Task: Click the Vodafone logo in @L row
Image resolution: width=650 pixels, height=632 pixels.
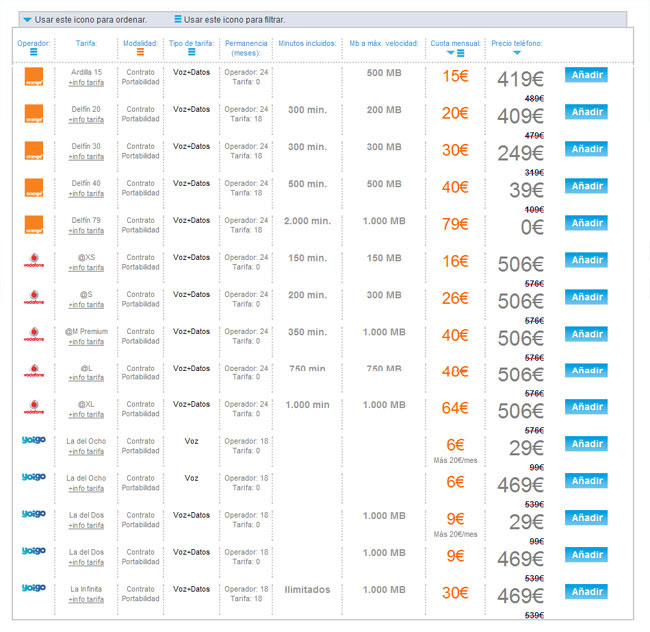Action: [x=34, y=370]
